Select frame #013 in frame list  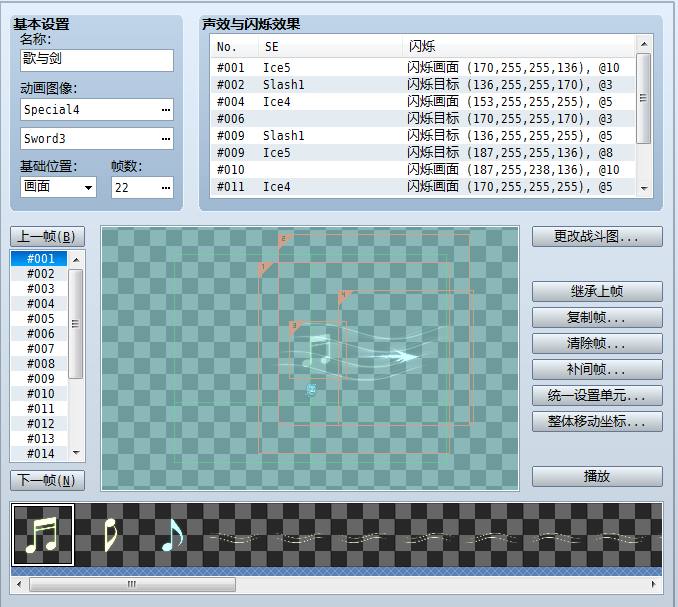39,439
